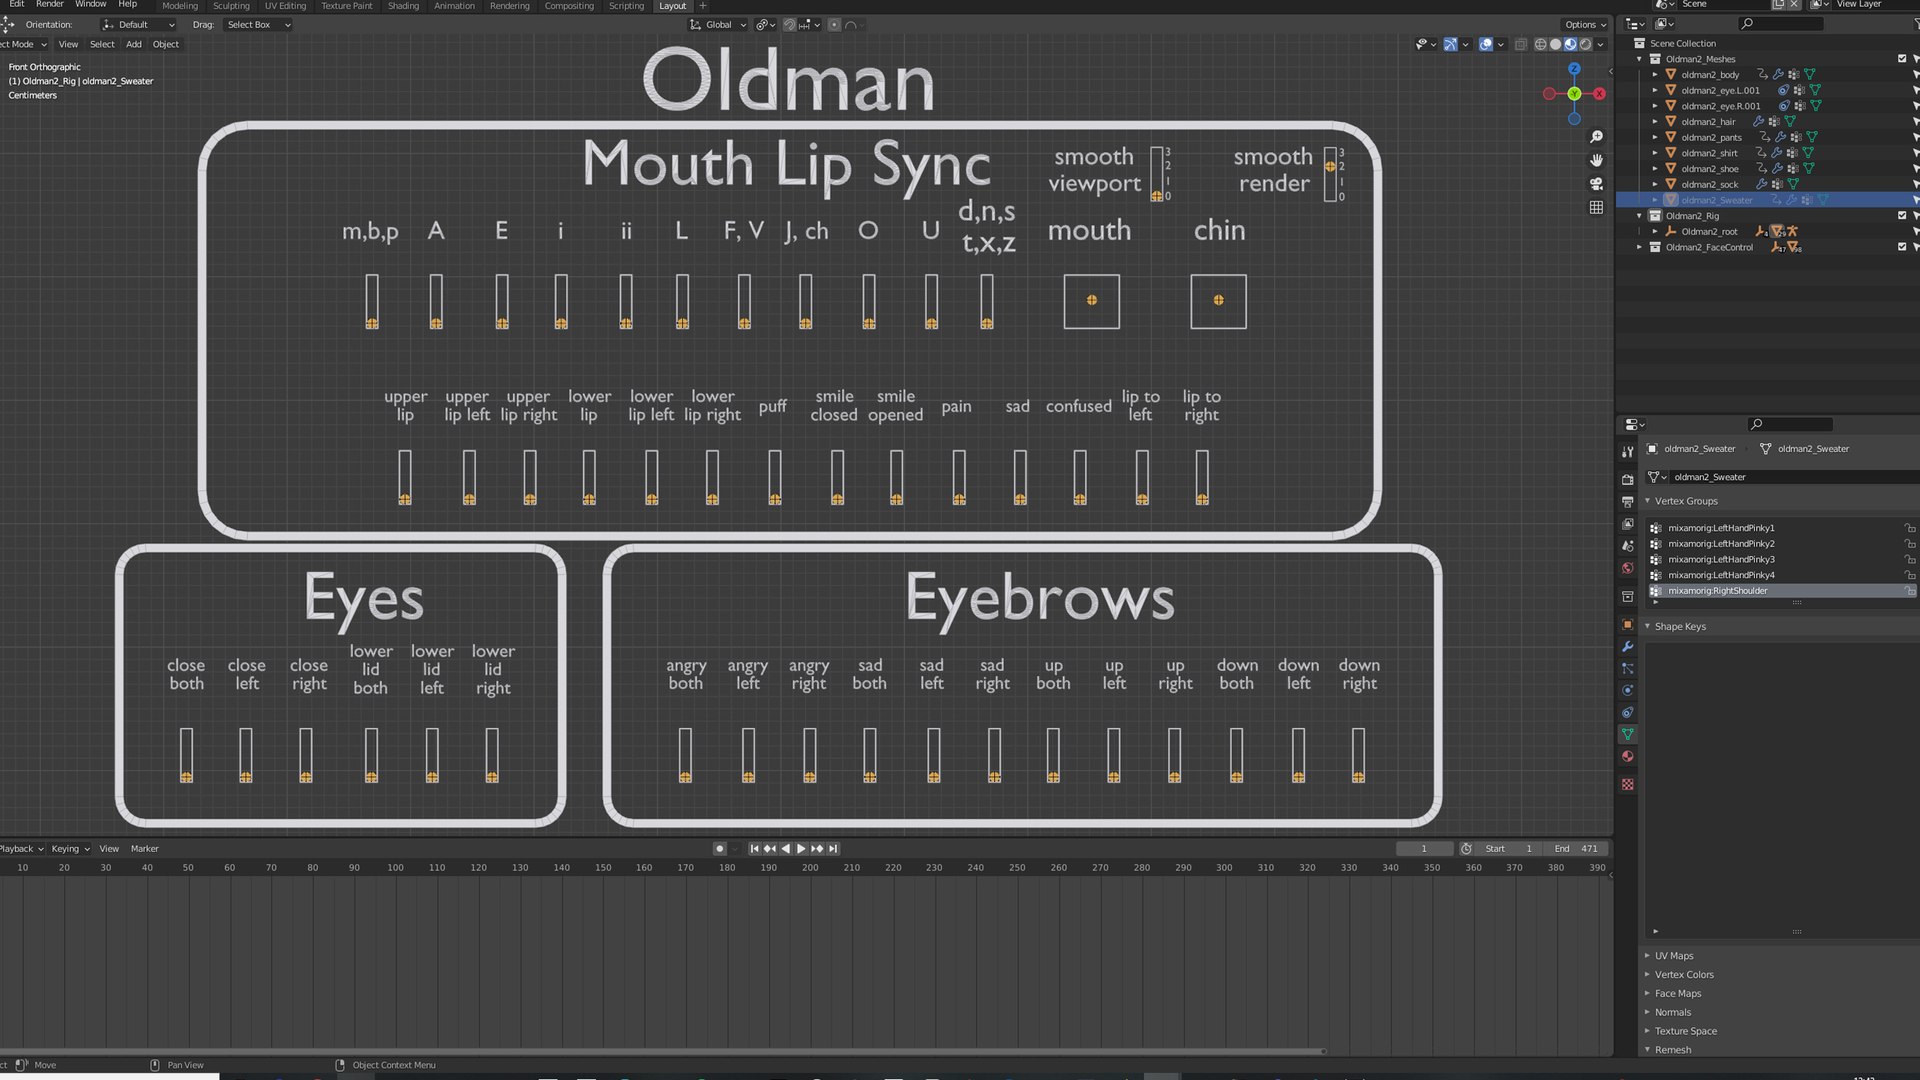Click the pan hand viewport gizmo

pos(1596,160)
